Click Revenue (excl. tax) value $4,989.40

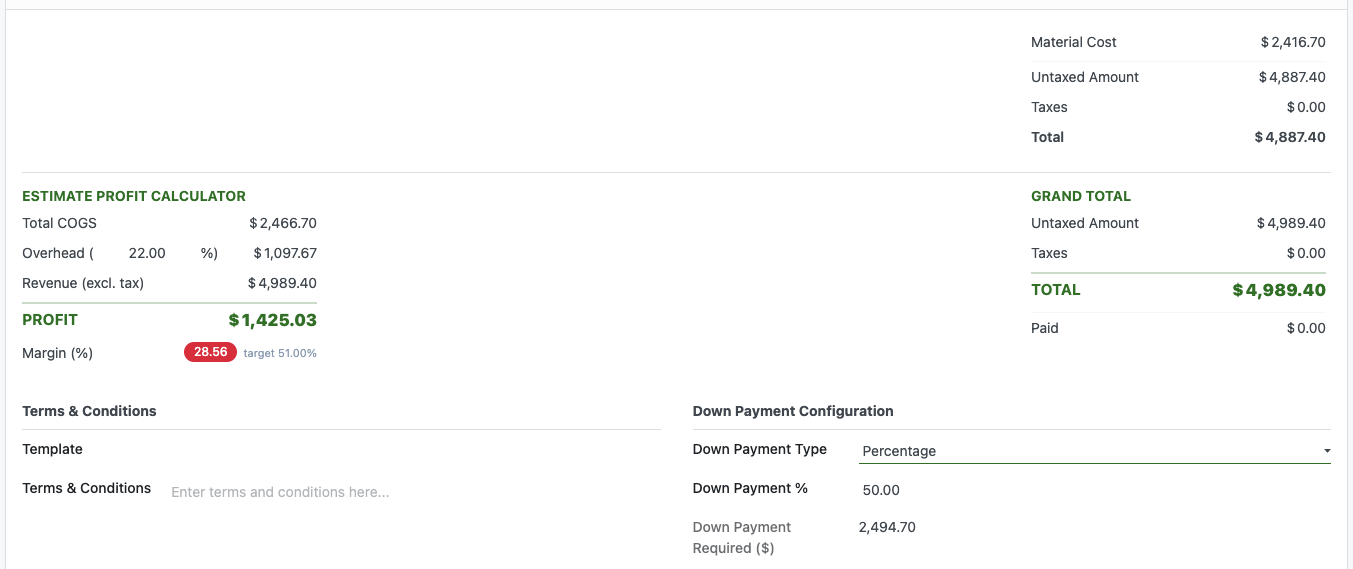pos(282,283)
